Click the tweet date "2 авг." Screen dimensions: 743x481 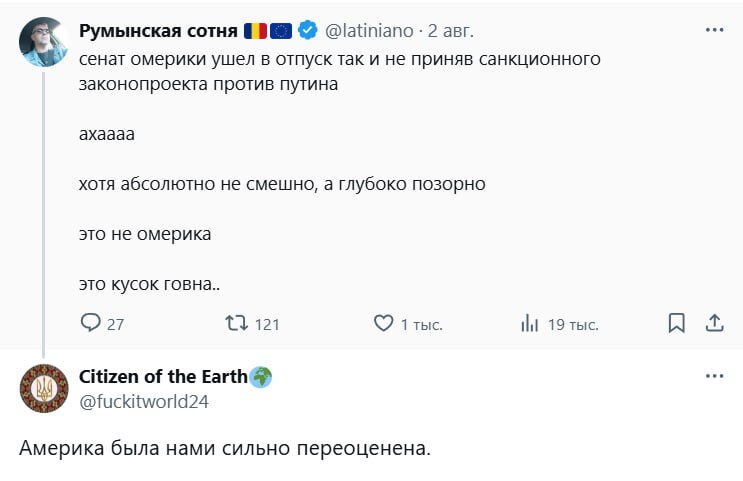tap(448, 30)
